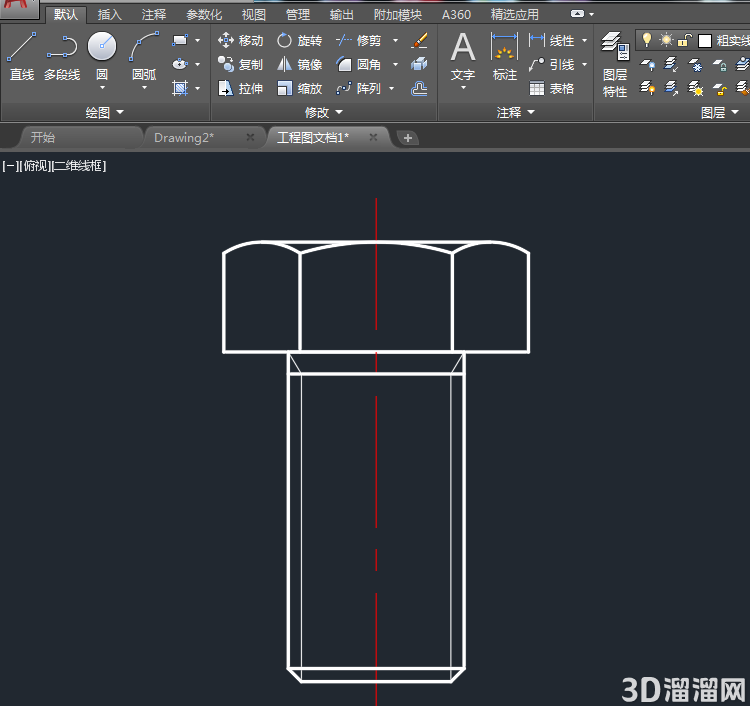Switch to the Parametric (参数化) ribbon tab
750x706 pixels.
click(x=204, y=15)
